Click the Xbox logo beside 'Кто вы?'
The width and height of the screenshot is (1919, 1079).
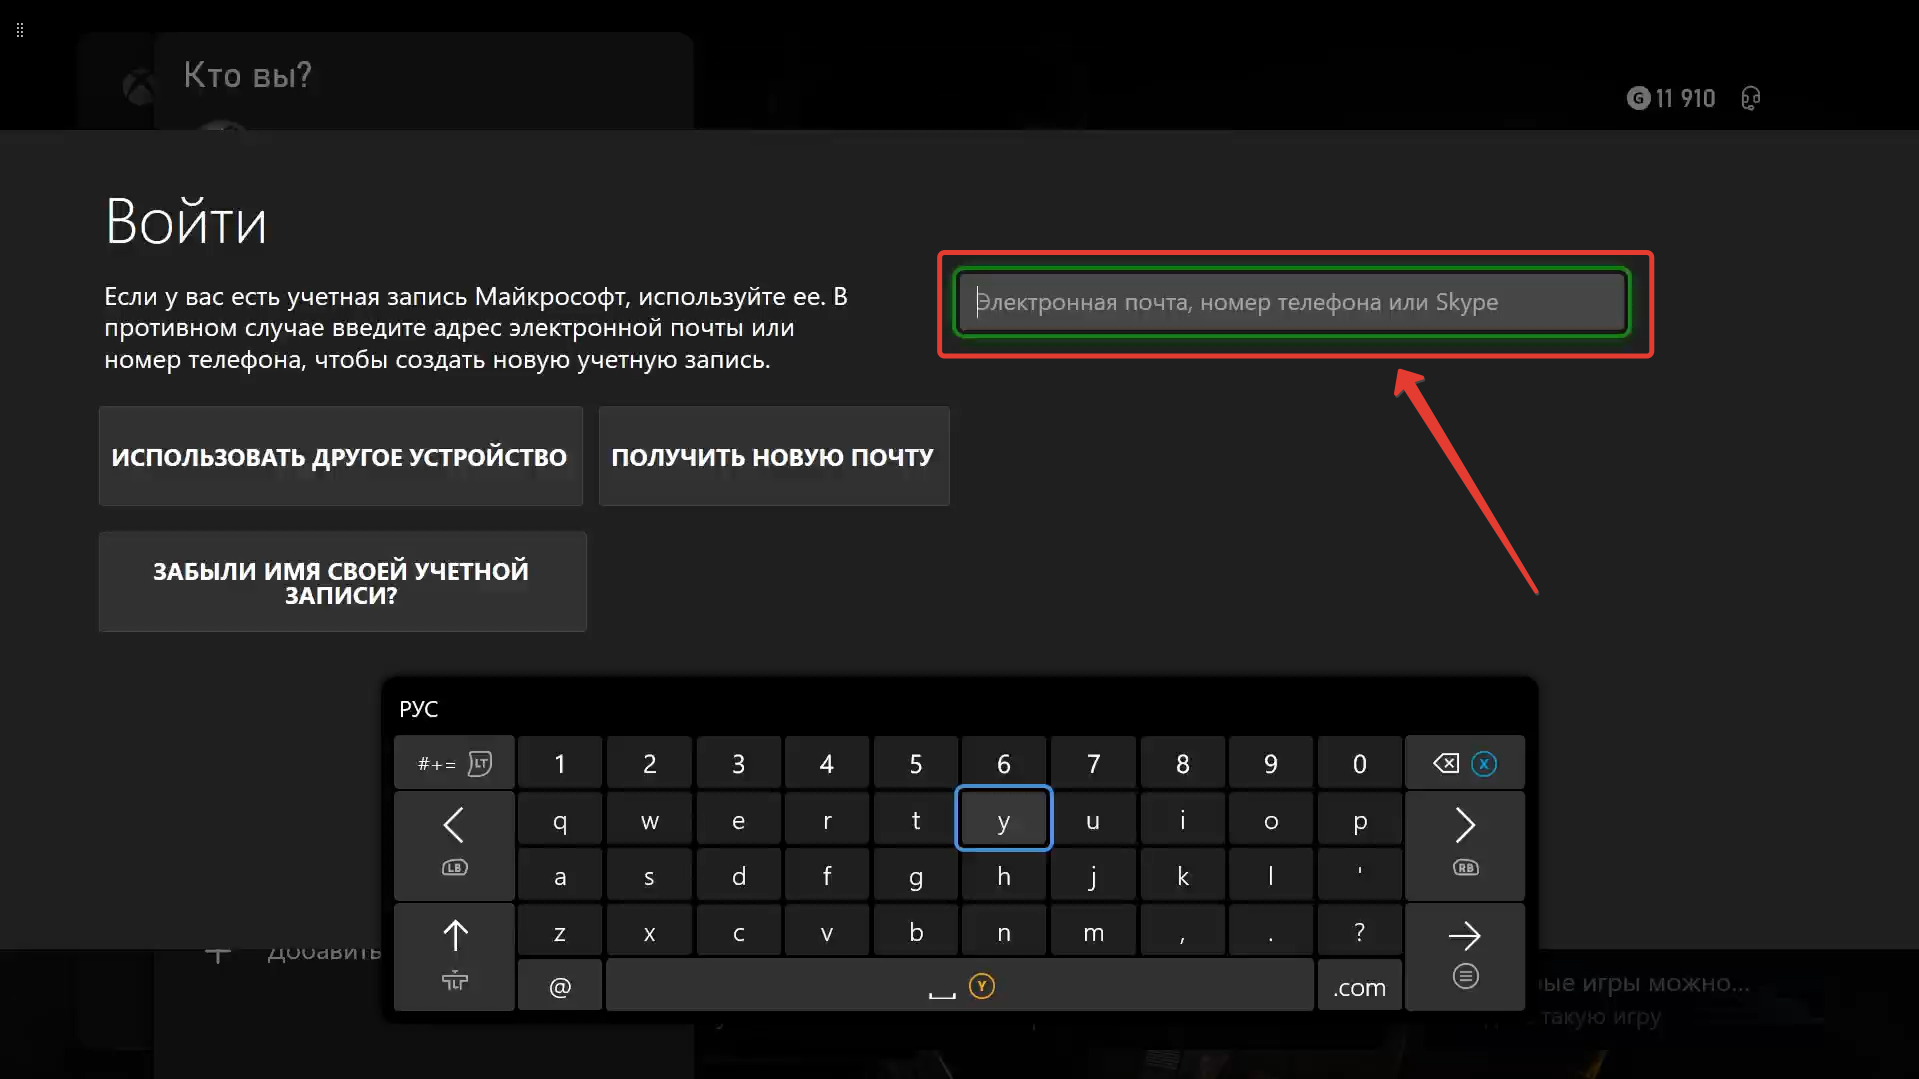pyautogui.click(x=138, y=88)
